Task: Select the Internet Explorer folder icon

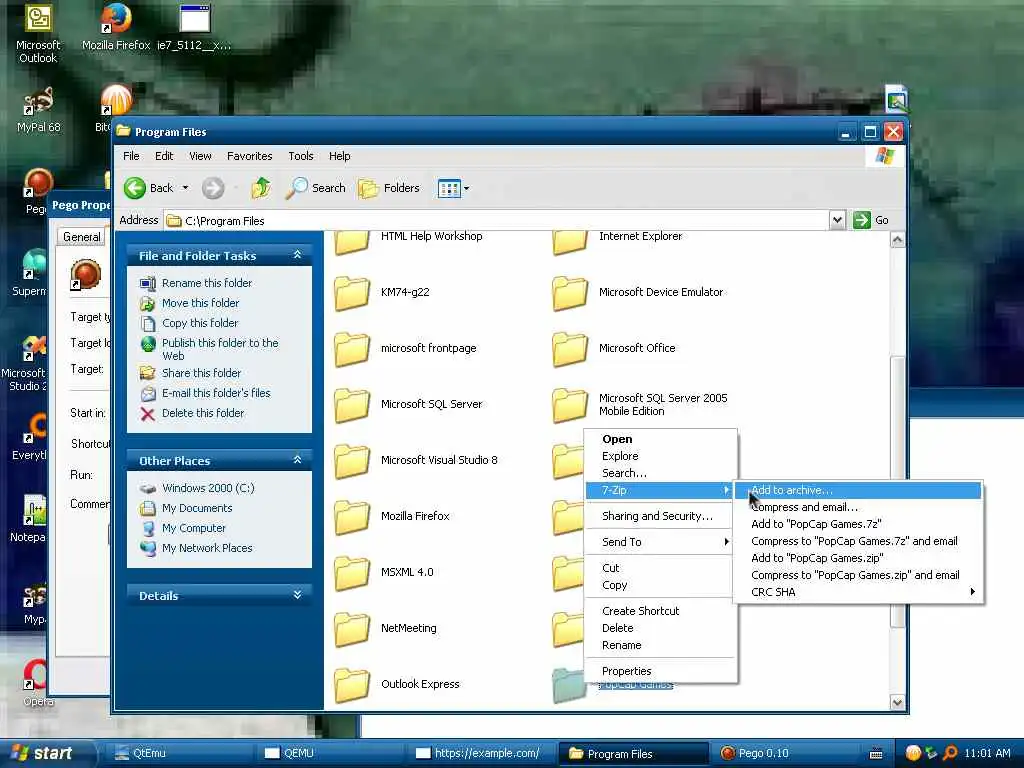Action: [x=569, y=243]
